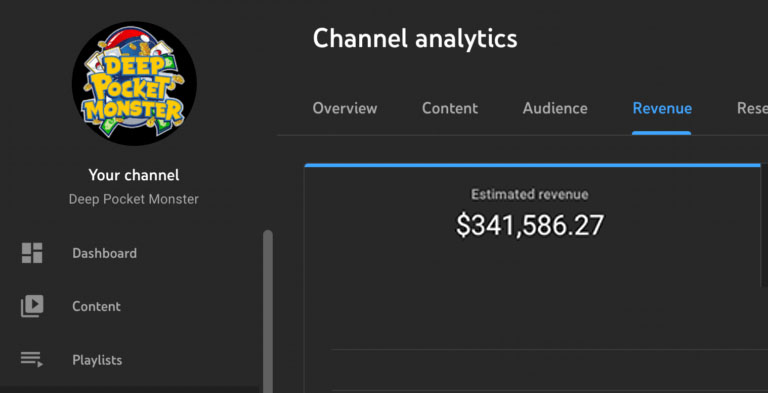The width and height of the screenshot is (768, 393).
Task: Open the partially visible Research tab
Action: point(752,108)
